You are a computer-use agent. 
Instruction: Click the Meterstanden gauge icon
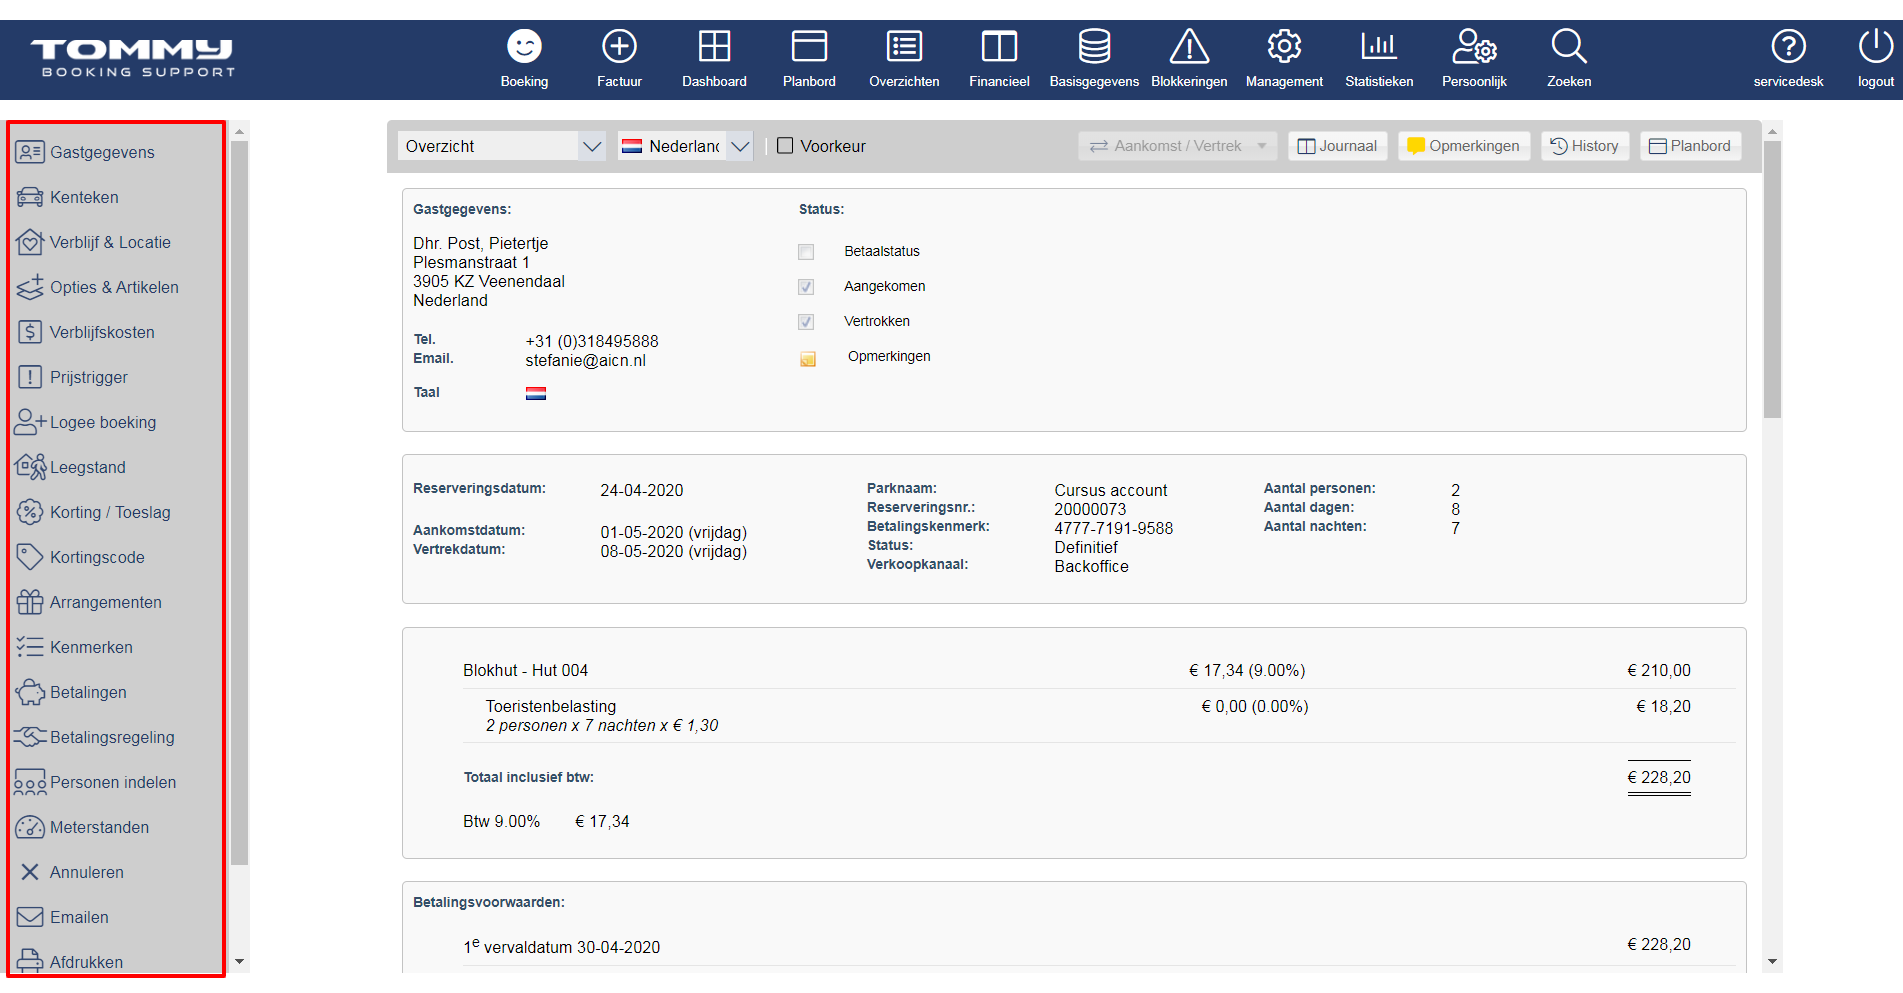30,827
